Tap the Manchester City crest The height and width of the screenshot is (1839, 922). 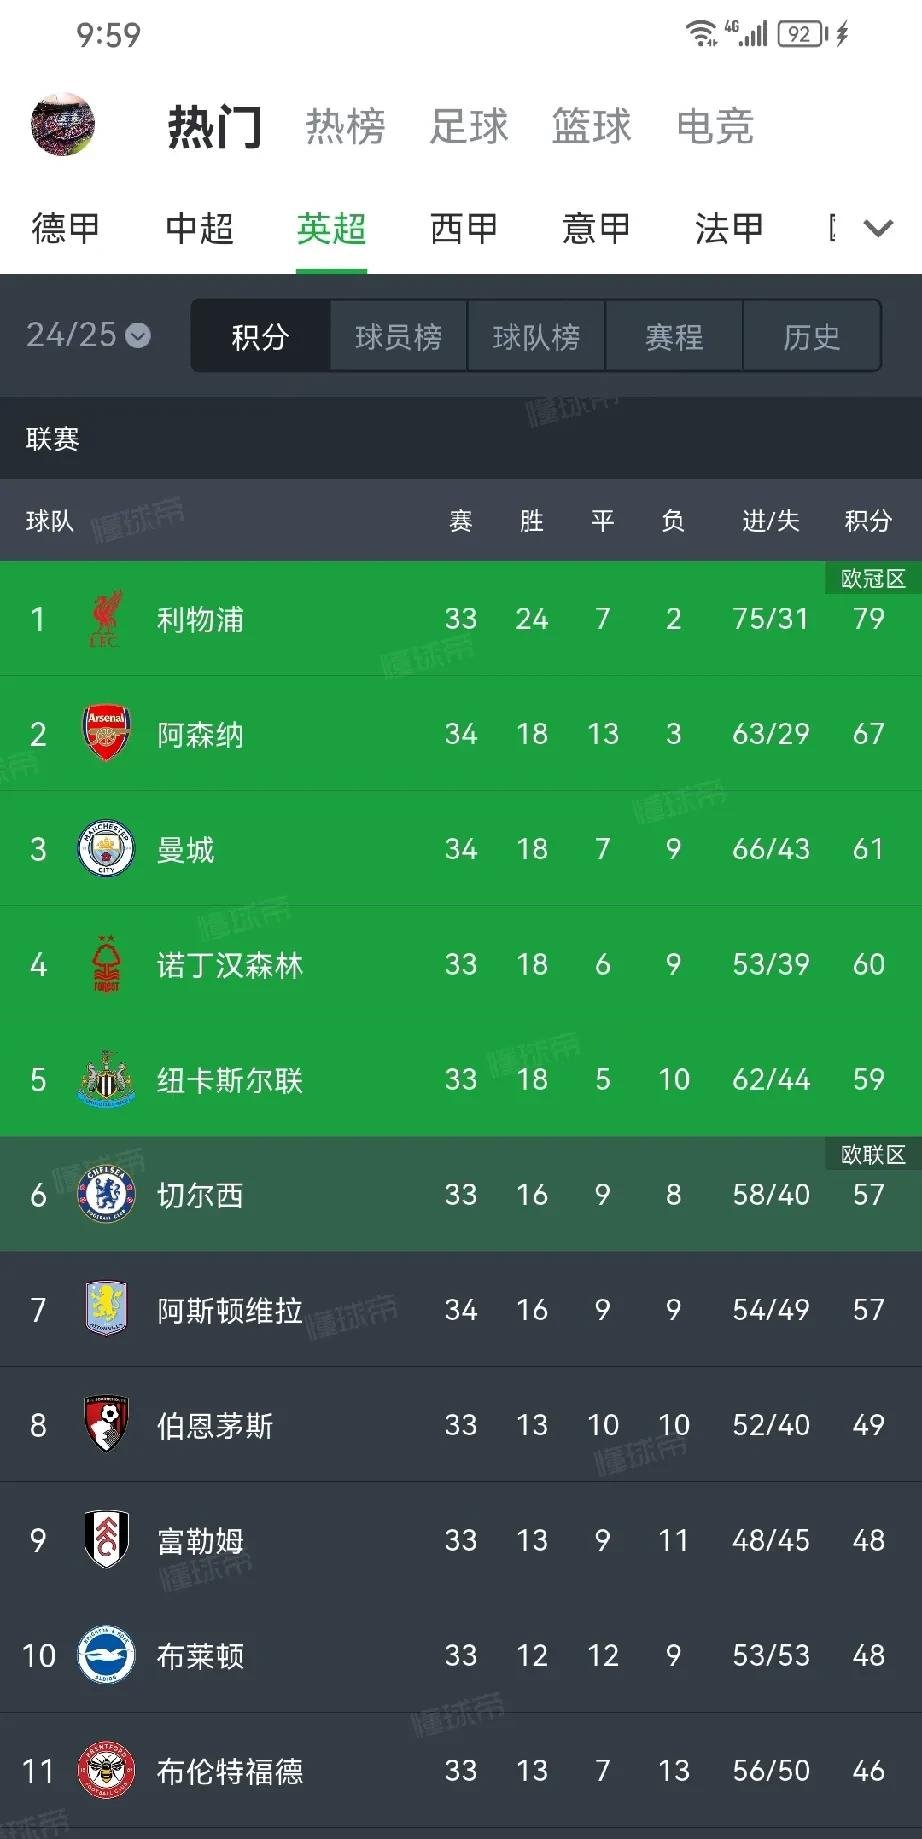pos(106,849)
